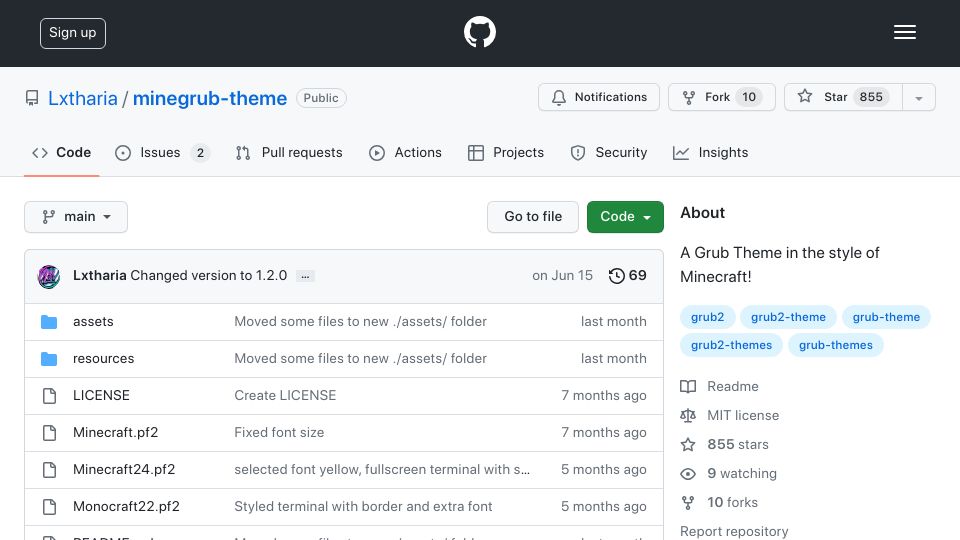
Task: Select the grub2 topic tag
Action: click(707, 317)
